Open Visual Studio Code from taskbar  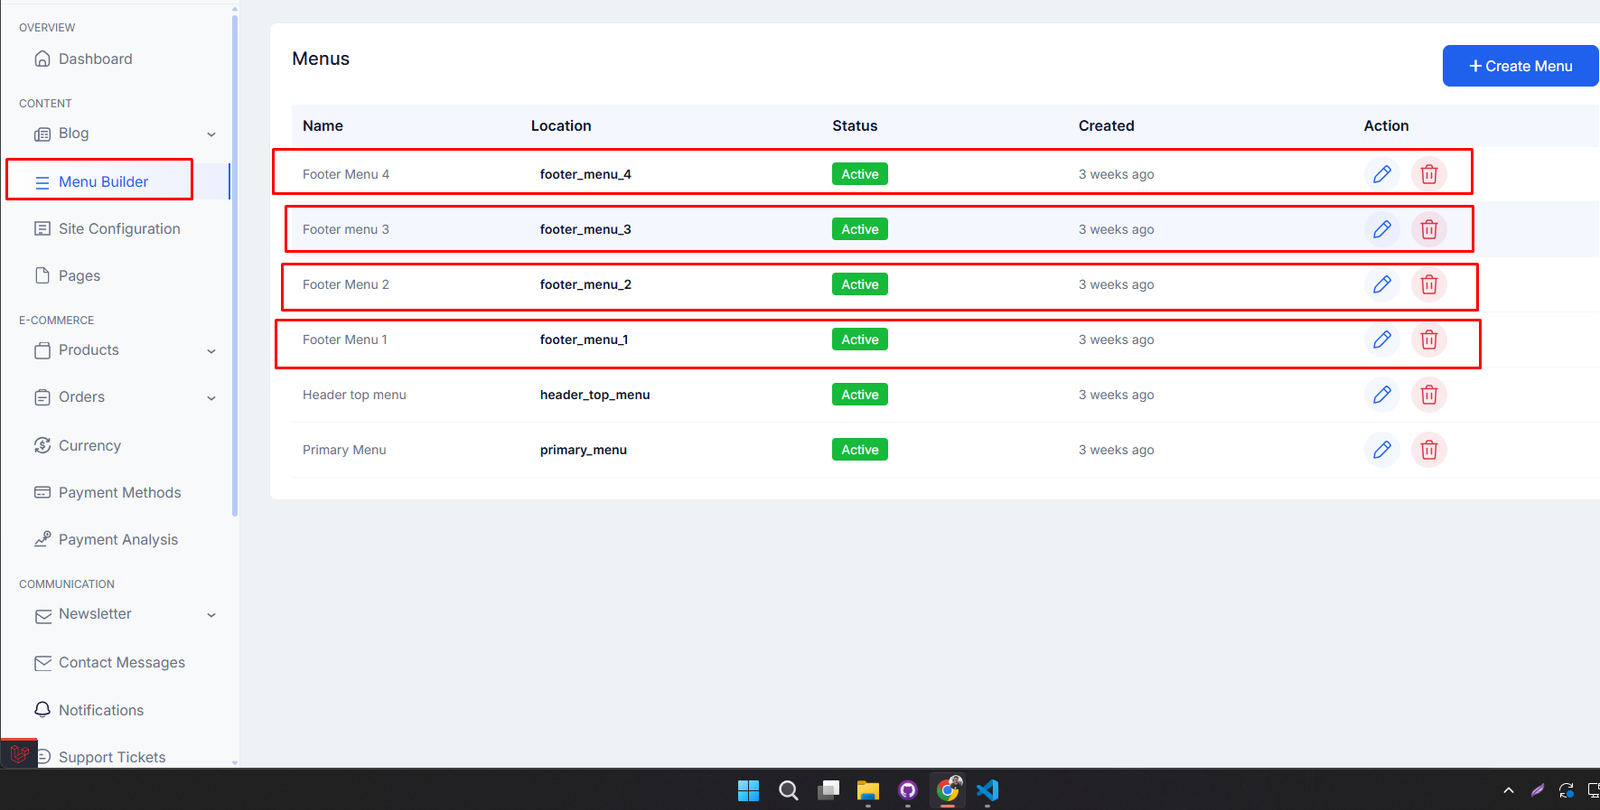(988, 790)
